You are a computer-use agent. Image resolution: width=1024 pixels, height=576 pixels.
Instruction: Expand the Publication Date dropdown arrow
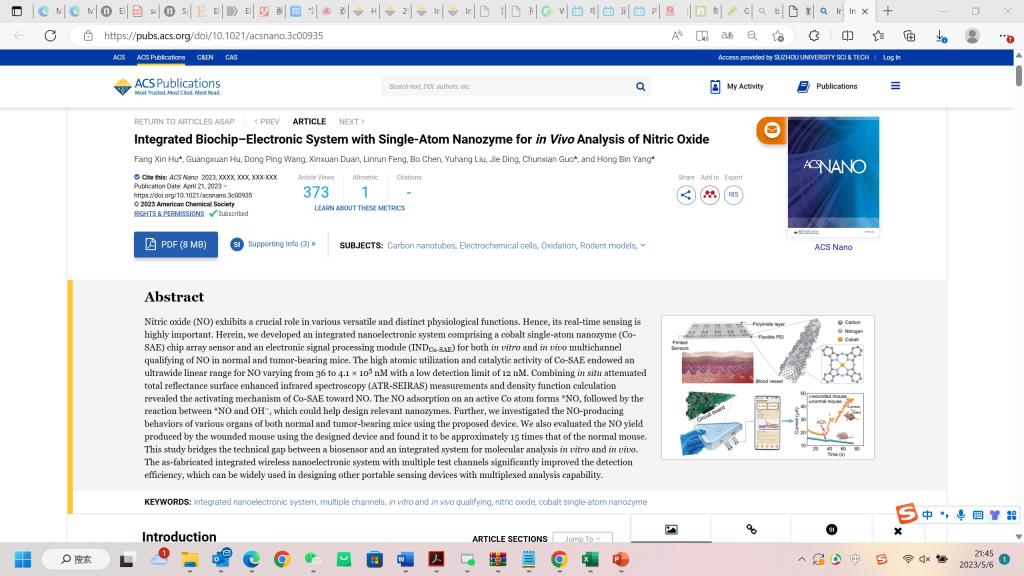tap(225, 186)
